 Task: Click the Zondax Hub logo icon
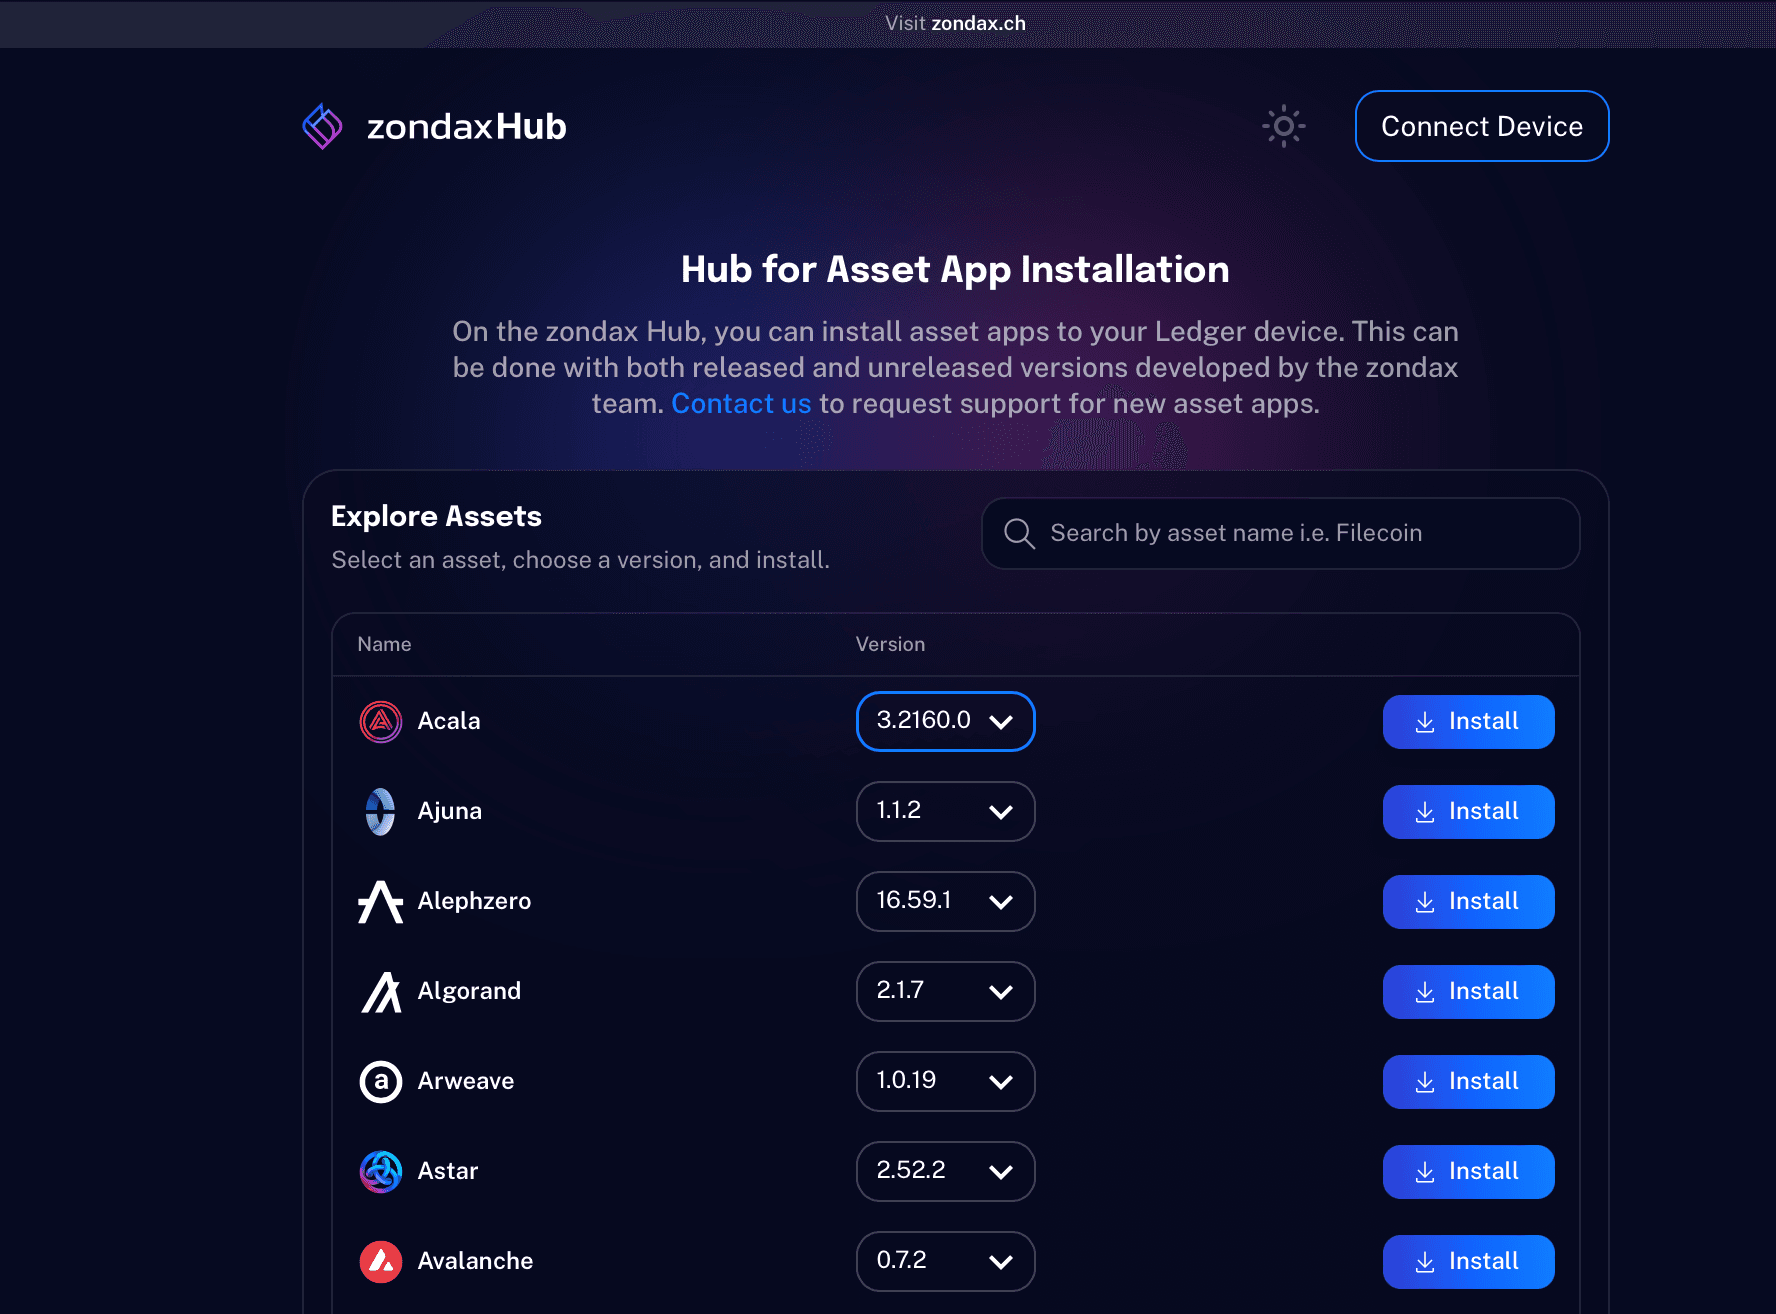323,127
